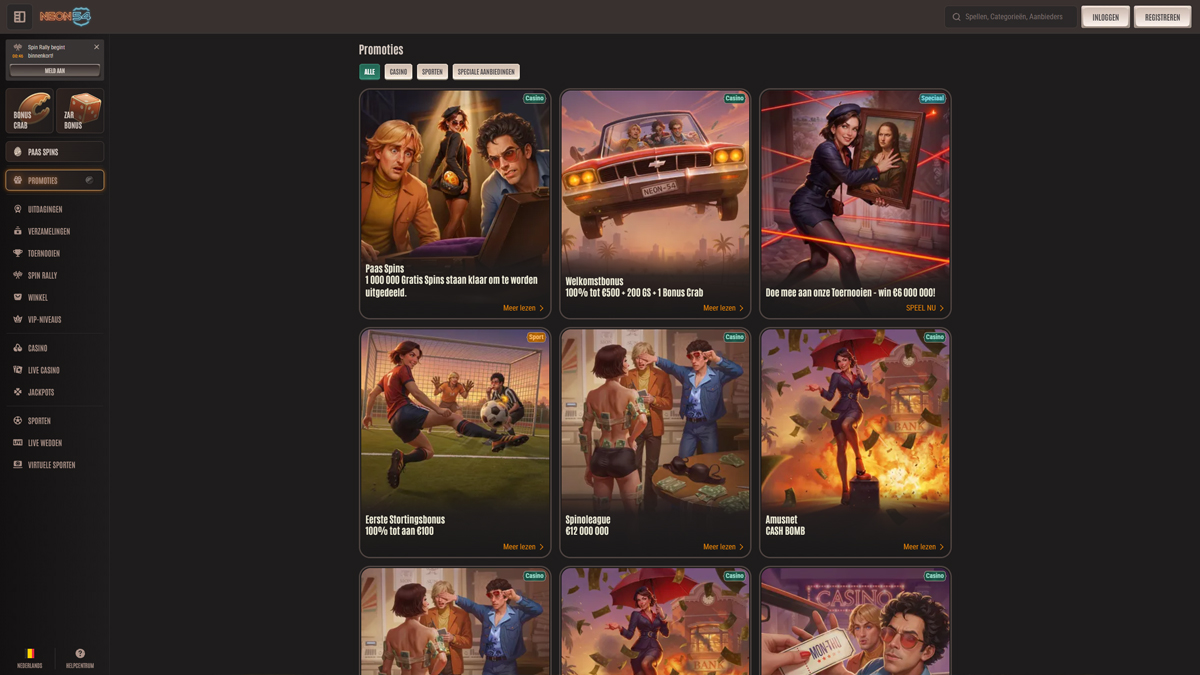Click the Inloggen button

click(1105, 17)
